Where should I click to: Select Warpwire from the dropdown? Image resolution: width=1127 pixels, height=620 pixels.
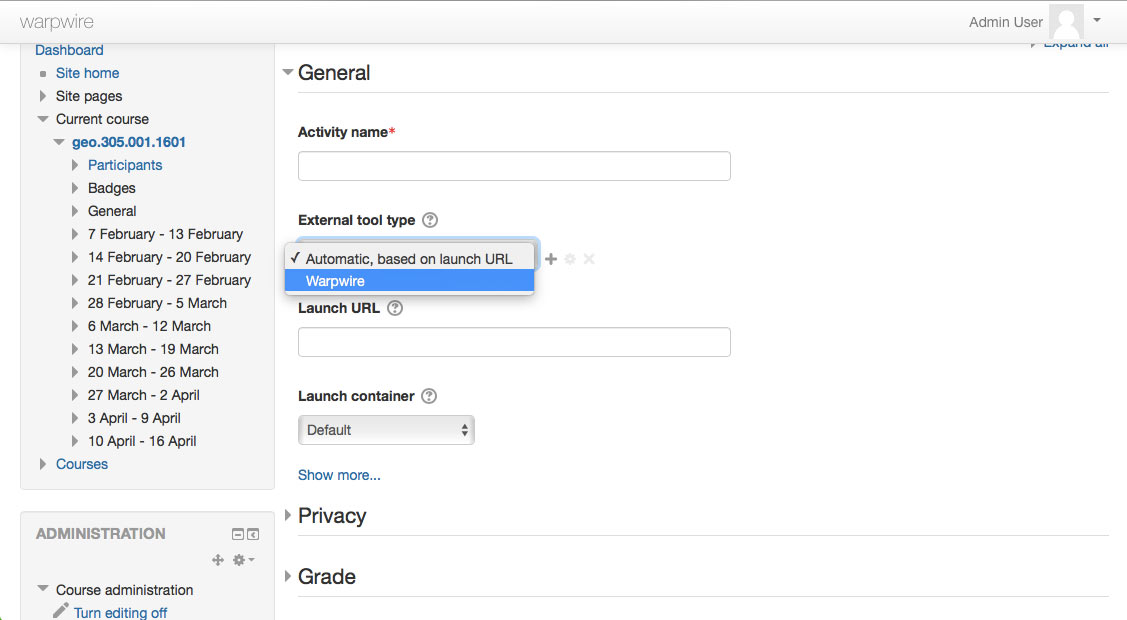(410, 281)
